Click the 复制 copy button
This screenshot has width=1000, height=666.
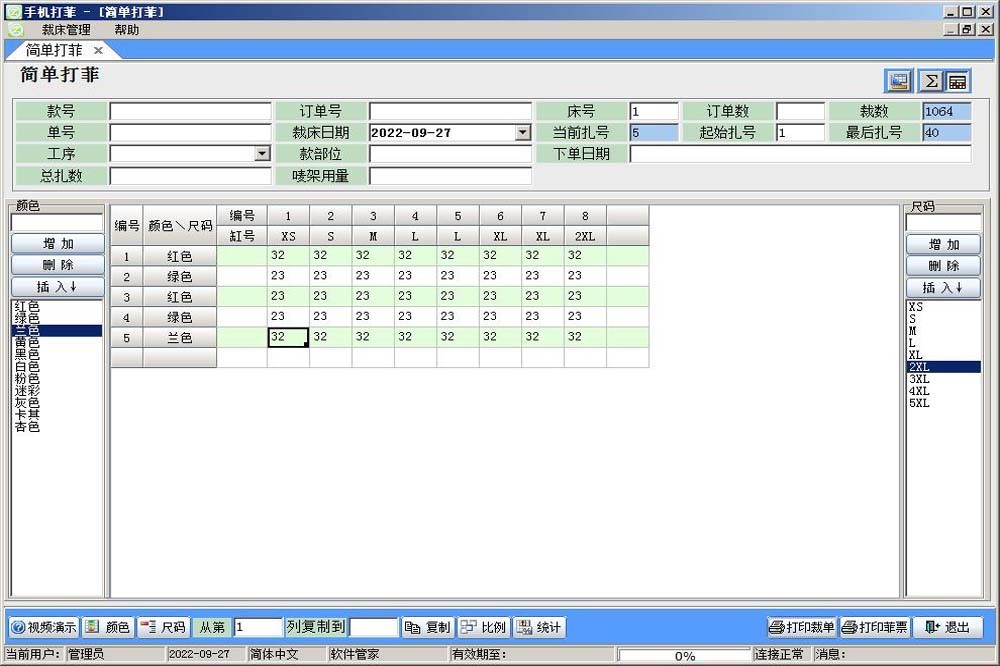pos(428,627)
